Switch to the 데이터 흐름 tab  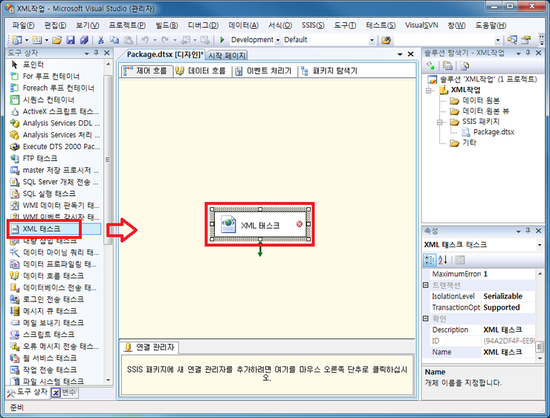pyautogui.click(x=201, y=71)
